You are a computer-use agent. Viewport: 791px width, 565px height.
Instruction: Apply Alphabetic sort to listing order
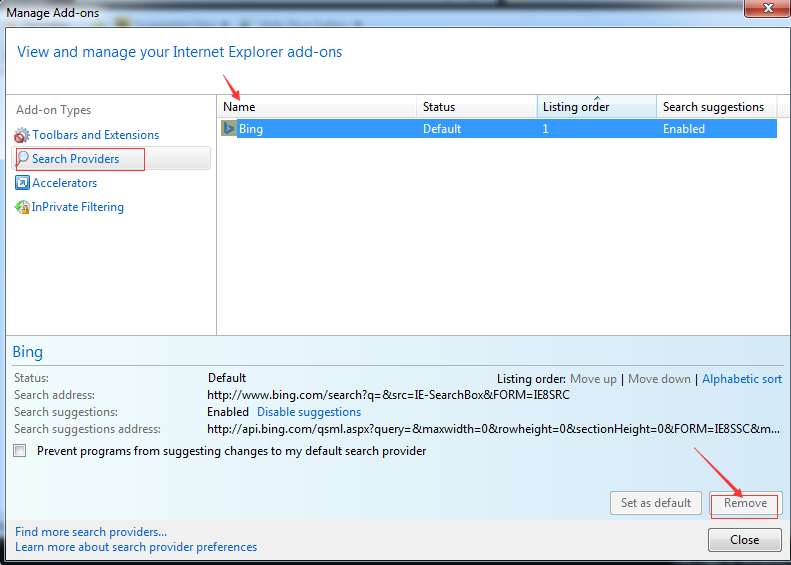click(x=742, y=379)
